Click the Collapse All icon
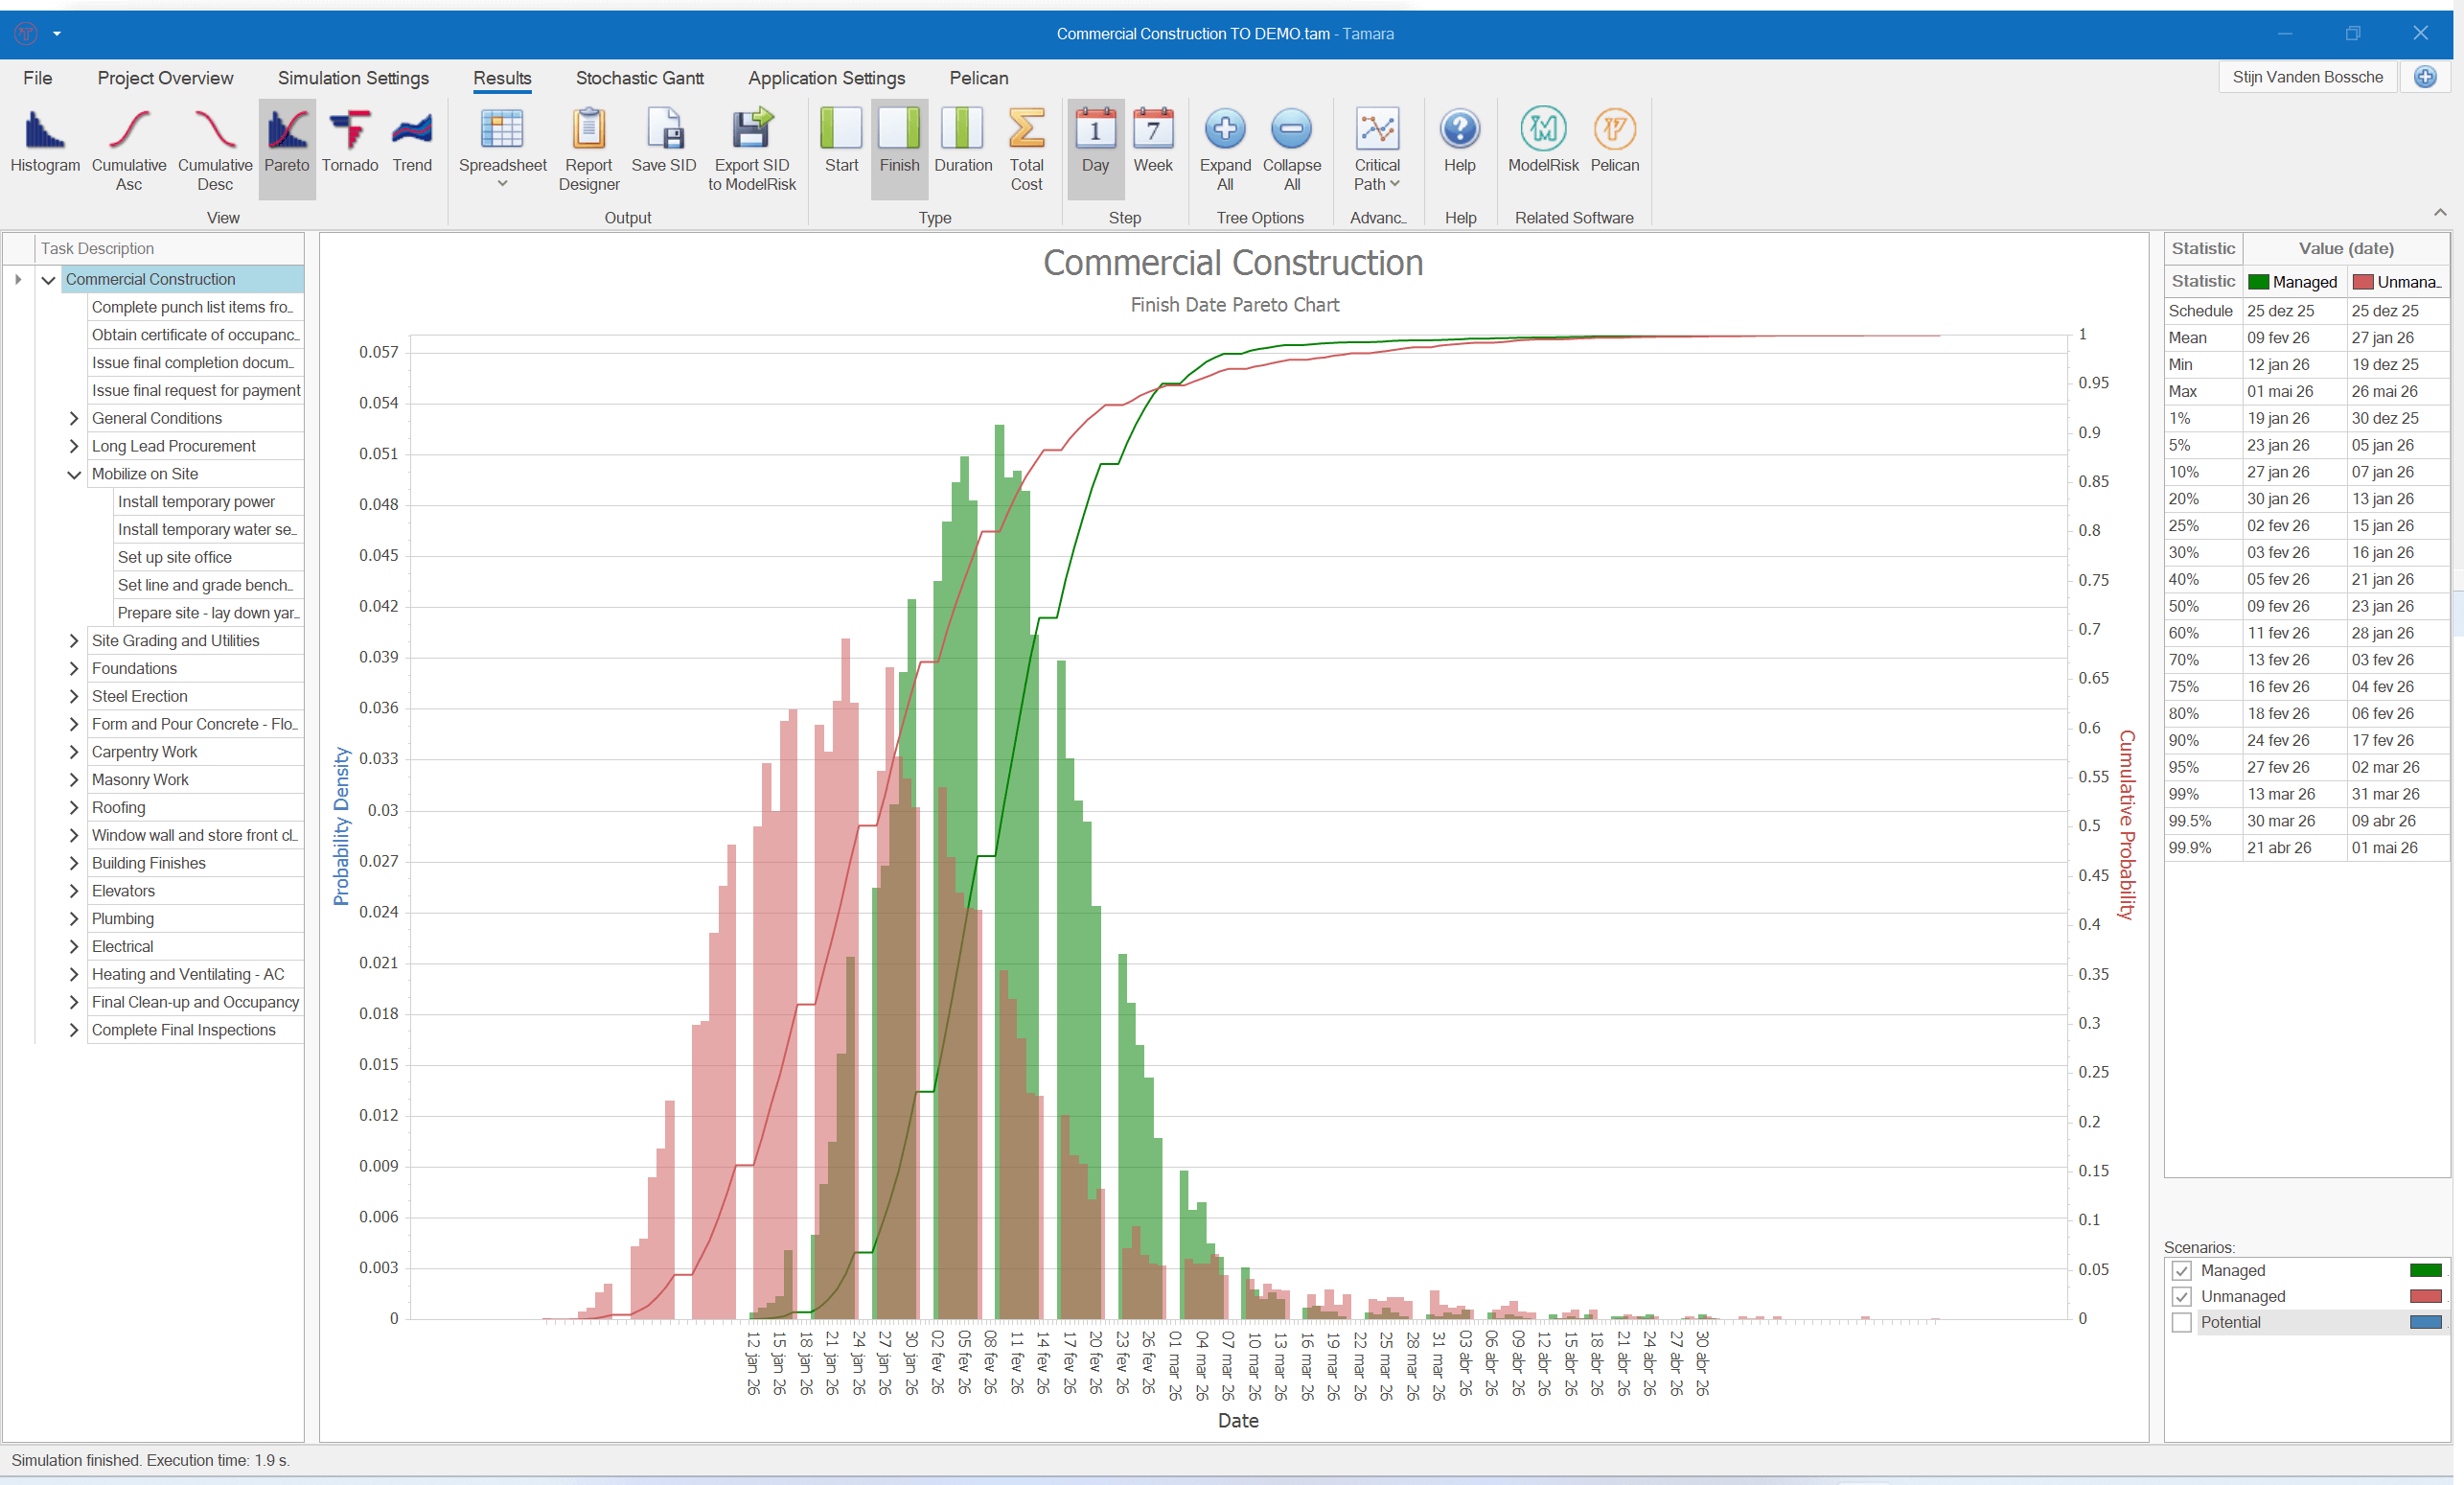This screenshot has width=2464, height=1485. pyautogui.click(x=1291, y=130)
